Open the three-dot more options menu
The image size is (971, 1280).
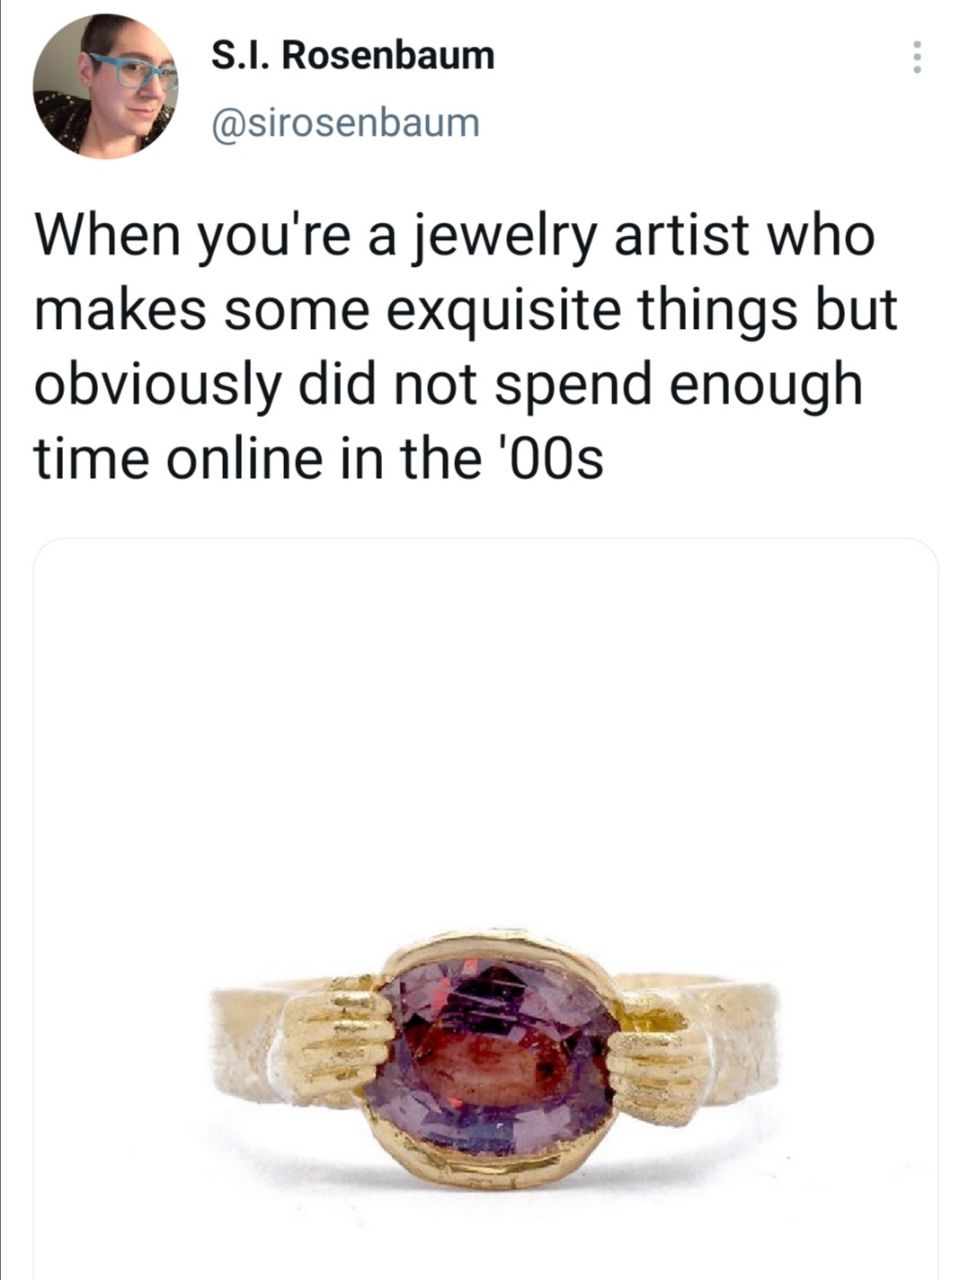pos(913,57)
